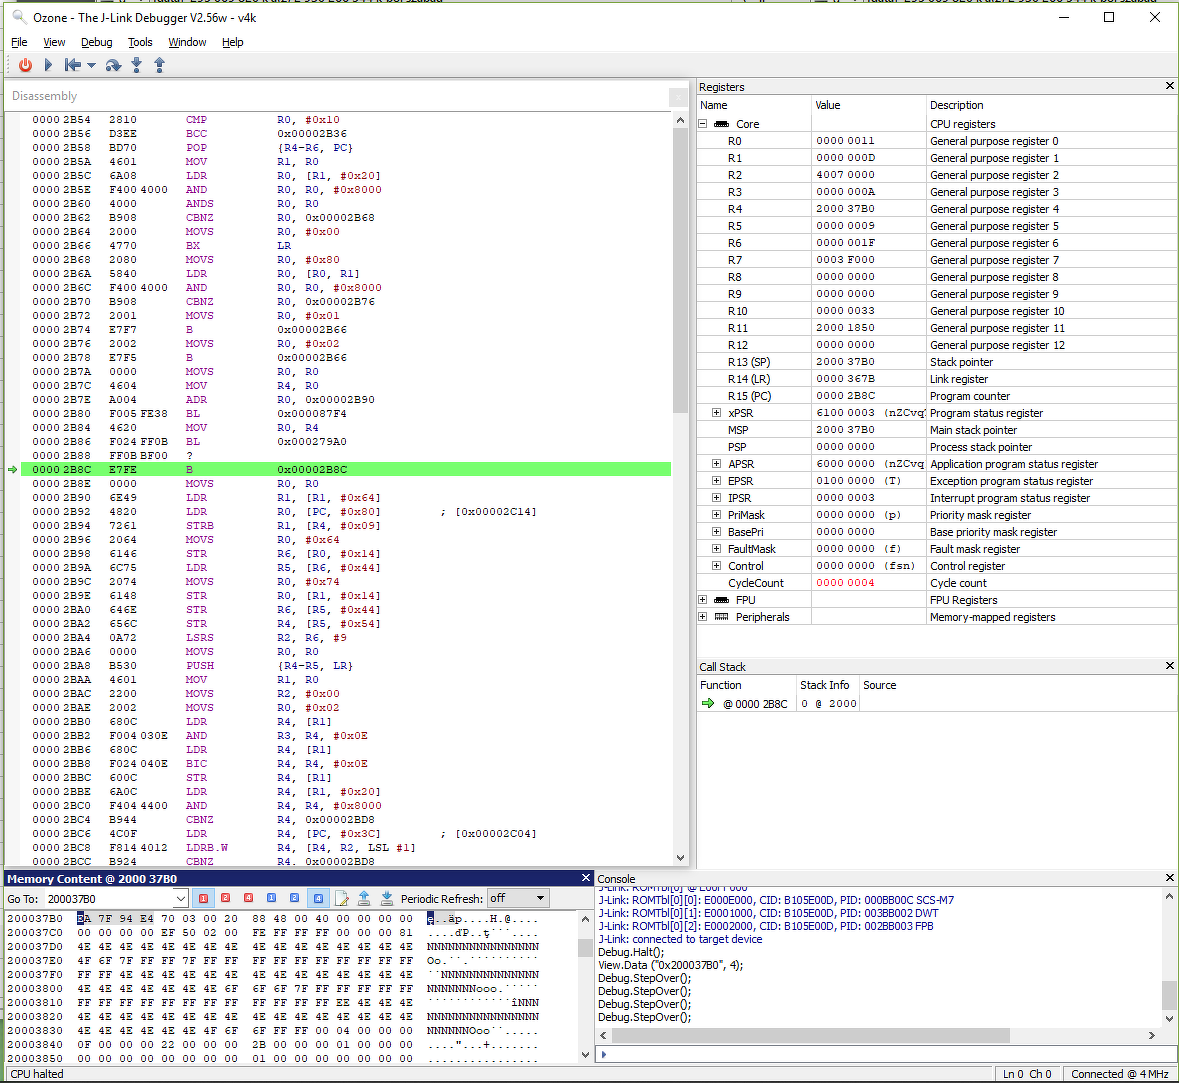Click the edit memory pencil icon
Screen dimensions: 1179x1083
(x=341, y=898)
